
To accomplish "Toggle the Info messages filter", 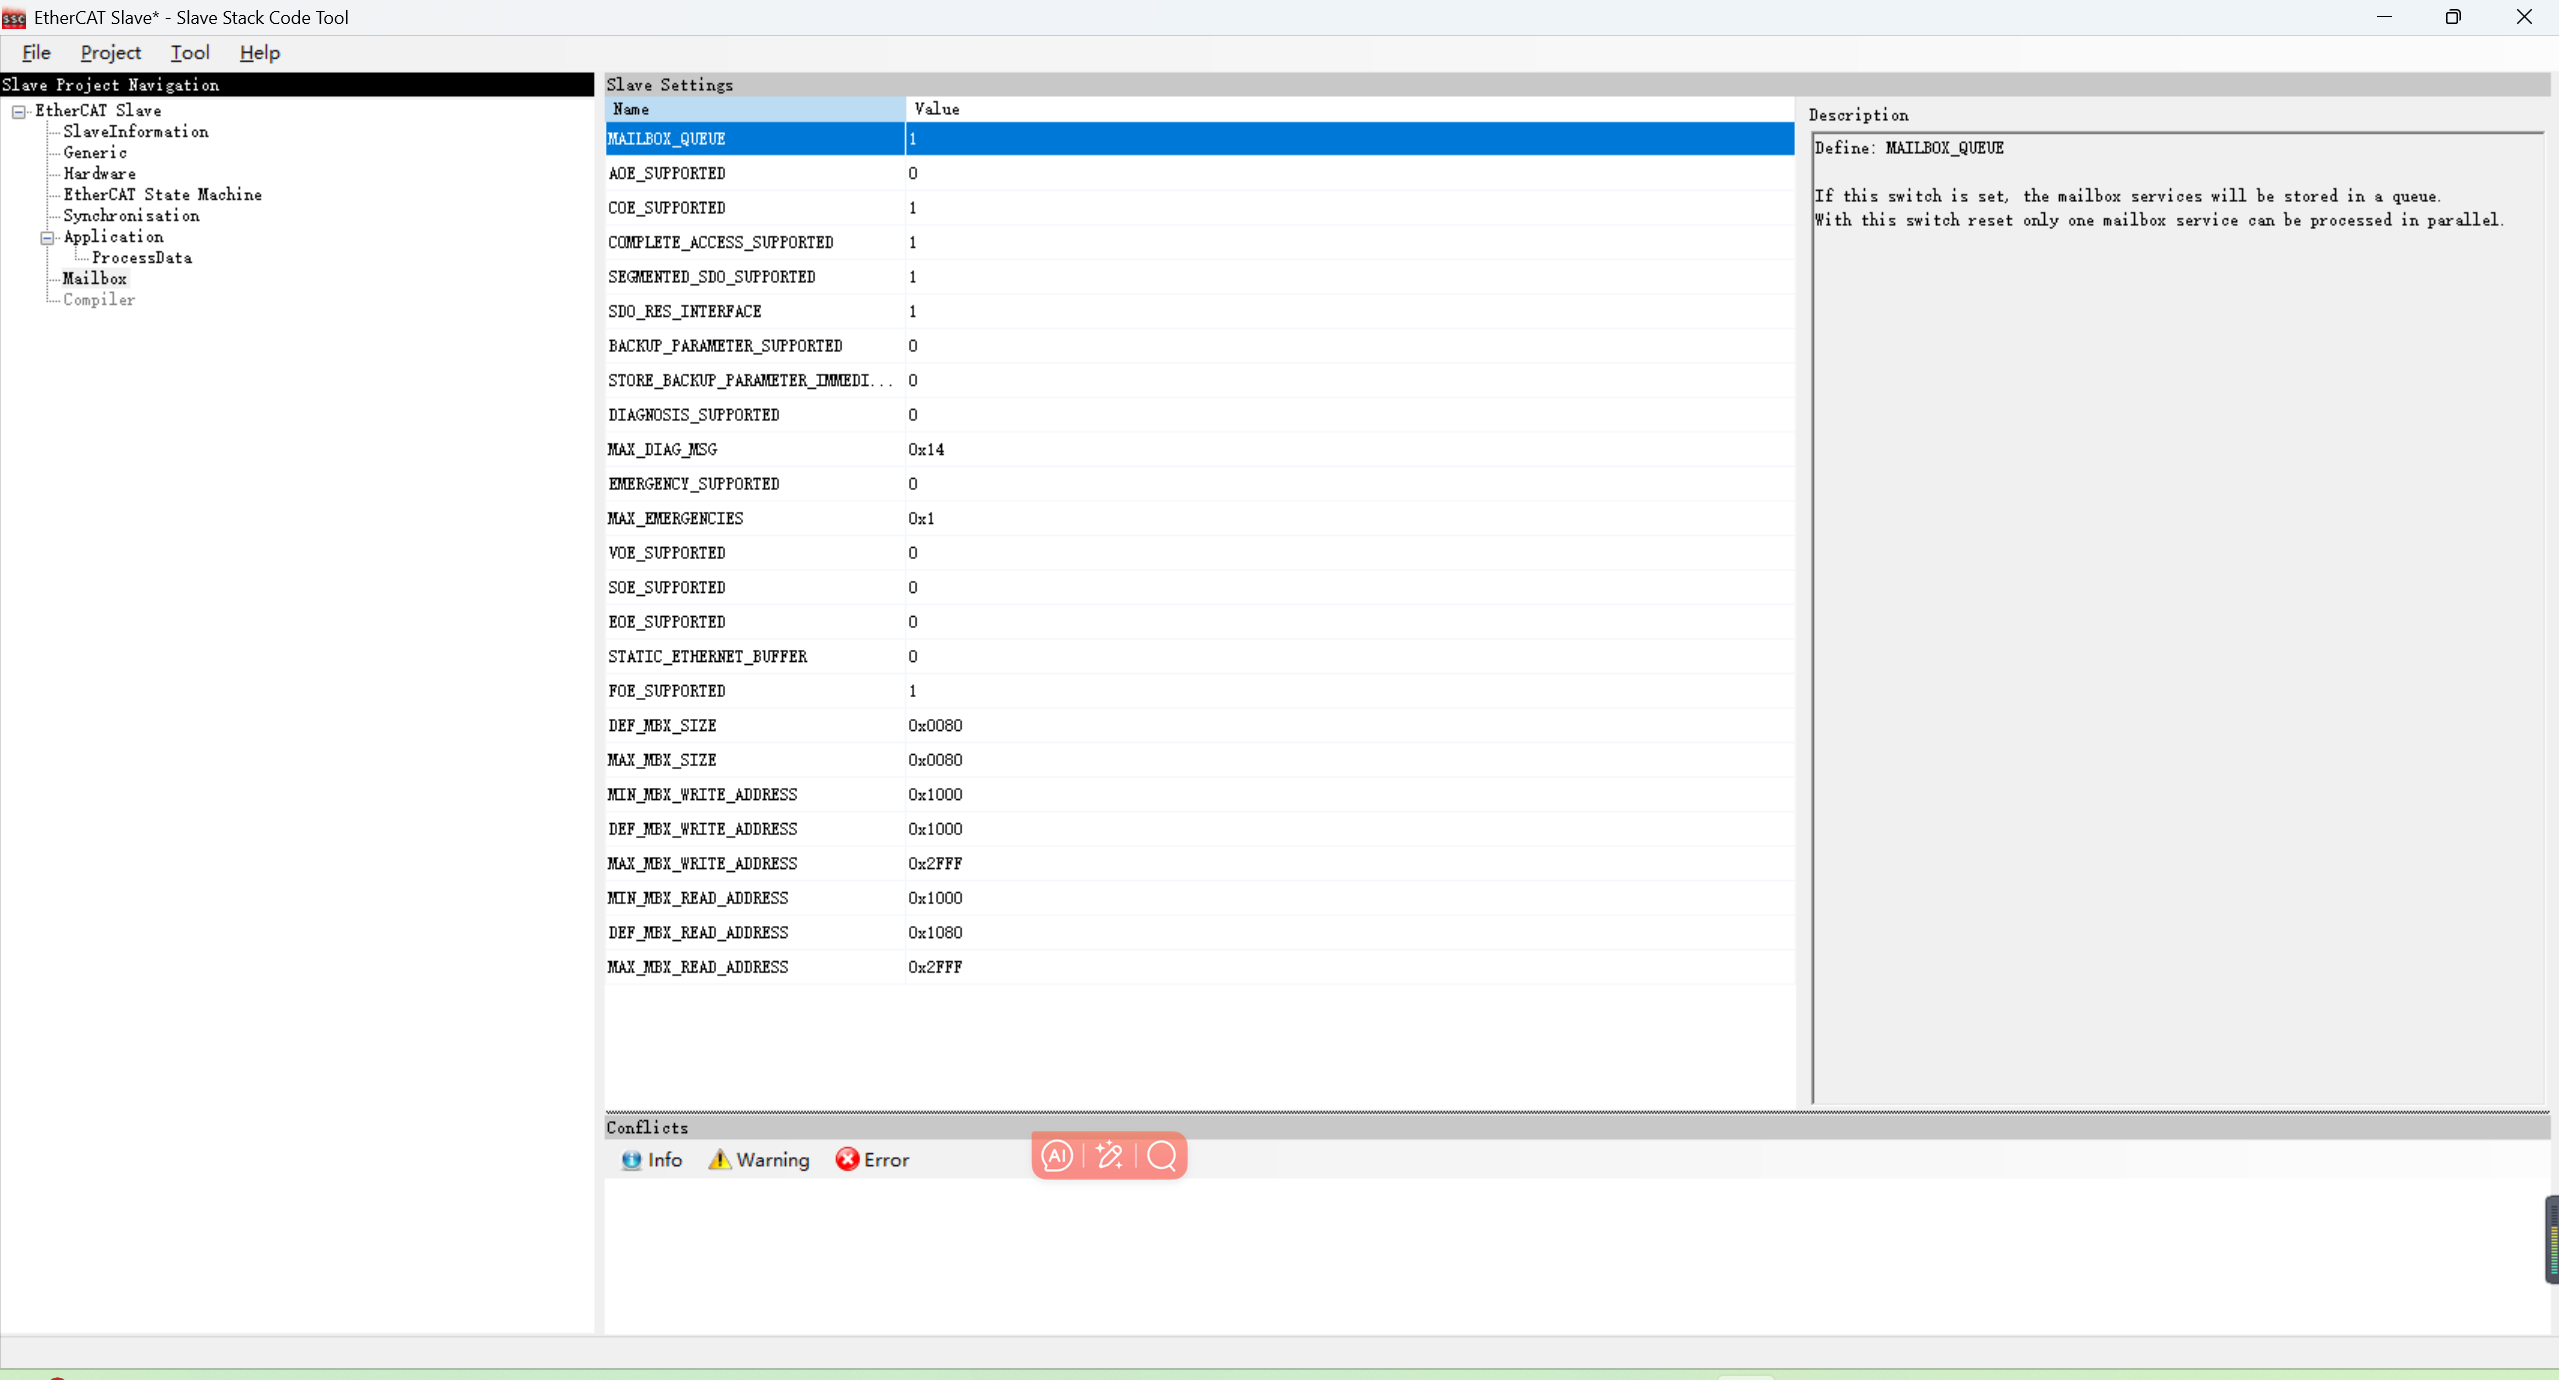I will (x=653, y=1160).
